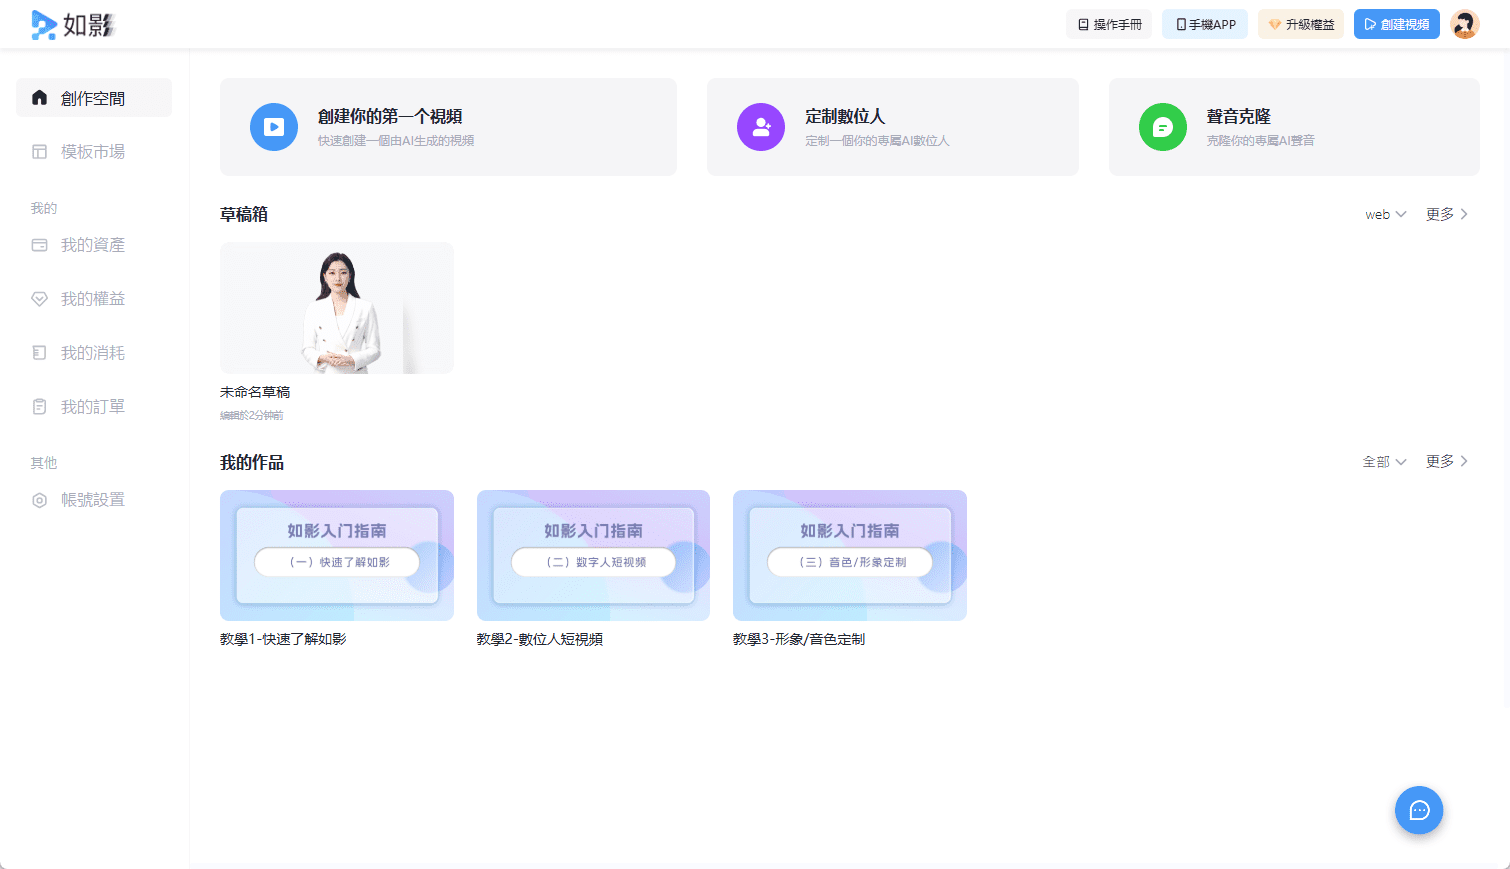Open the 教學1-快速了解如影 thumbnail
This screenshot has height=869, width=1510.
tap(337, 555)
